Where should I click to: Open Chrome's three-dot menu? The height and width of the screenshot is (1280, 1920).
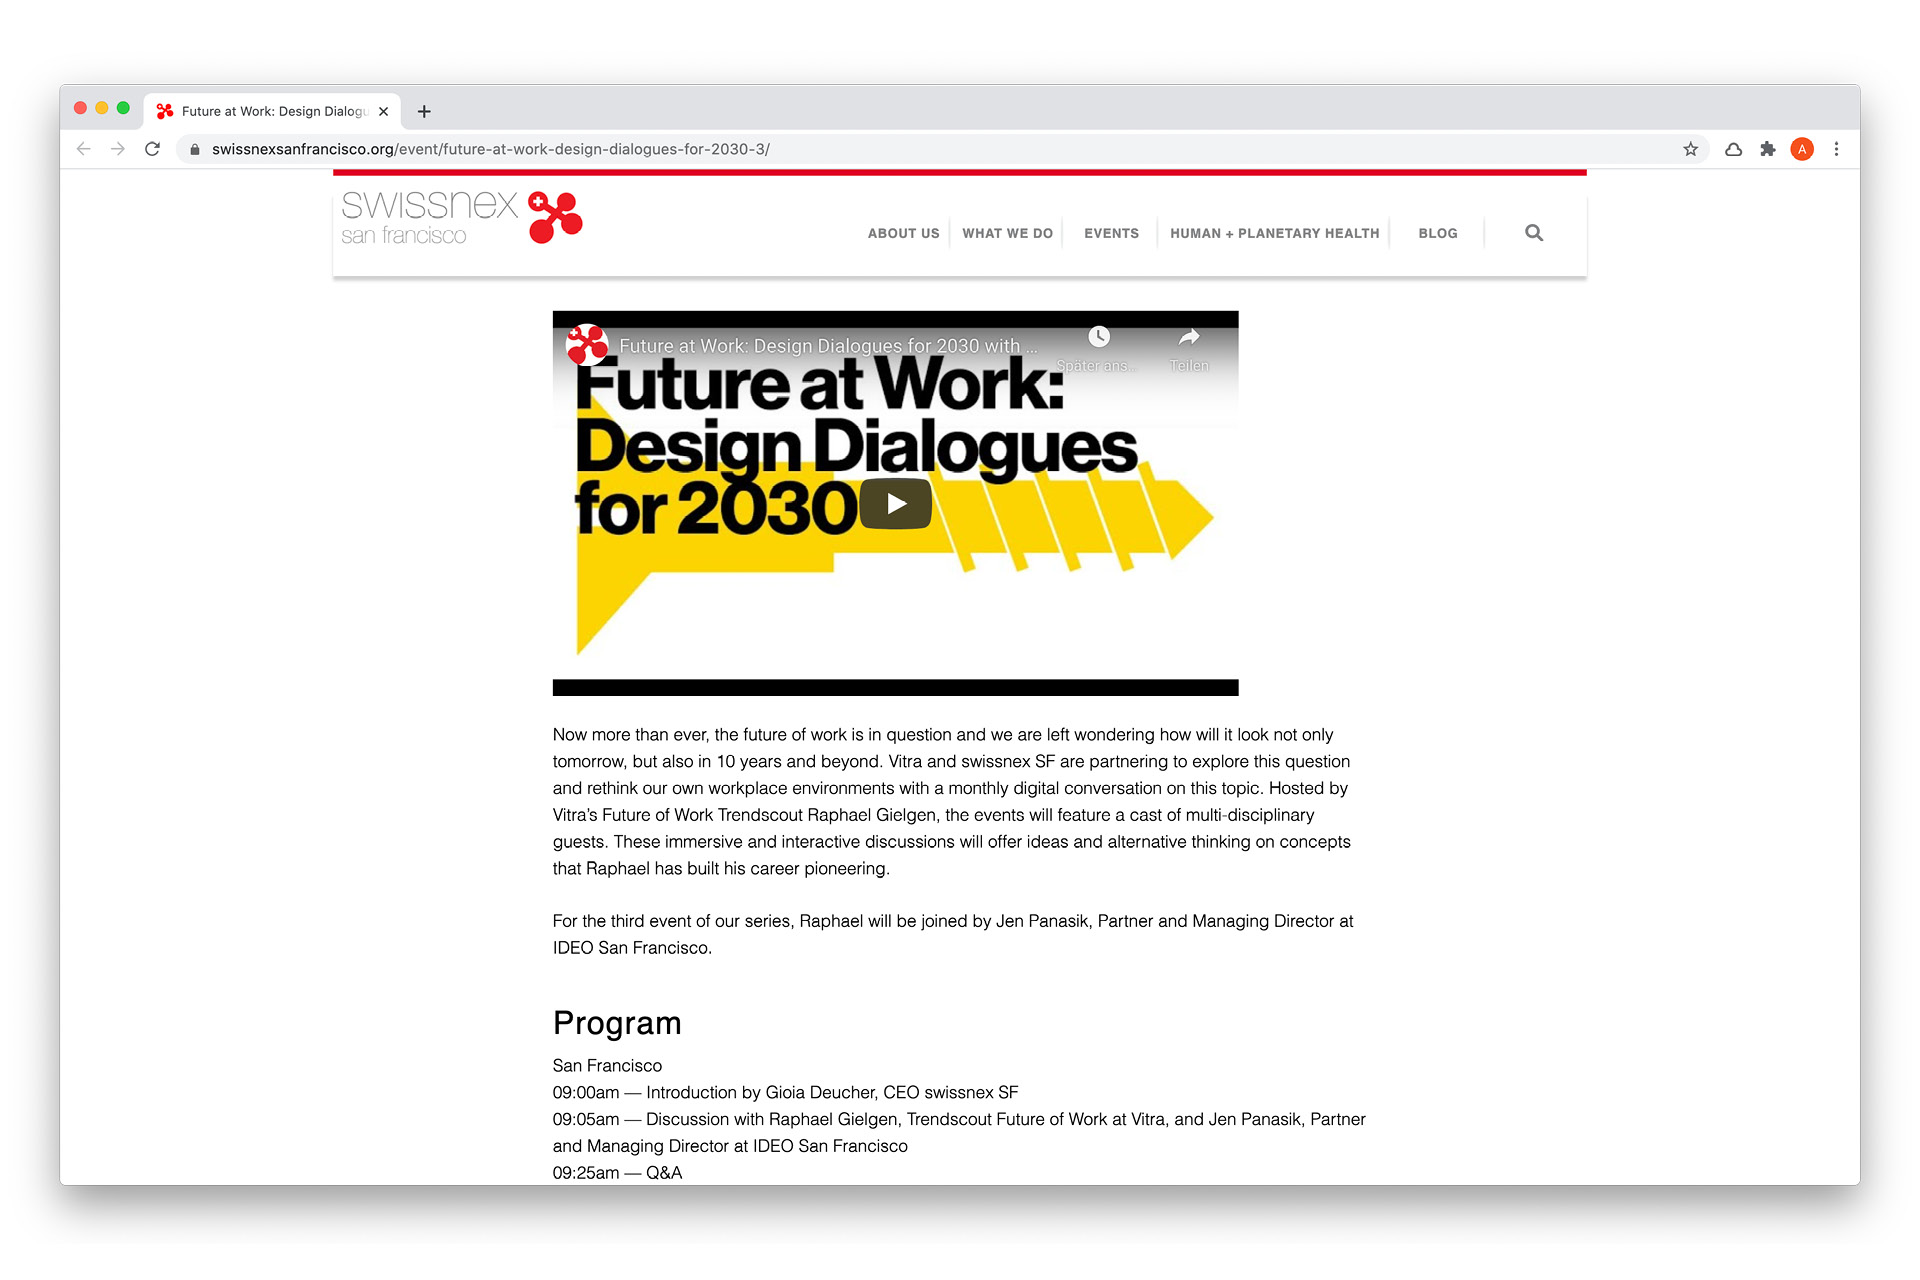tap(1836, 149)
